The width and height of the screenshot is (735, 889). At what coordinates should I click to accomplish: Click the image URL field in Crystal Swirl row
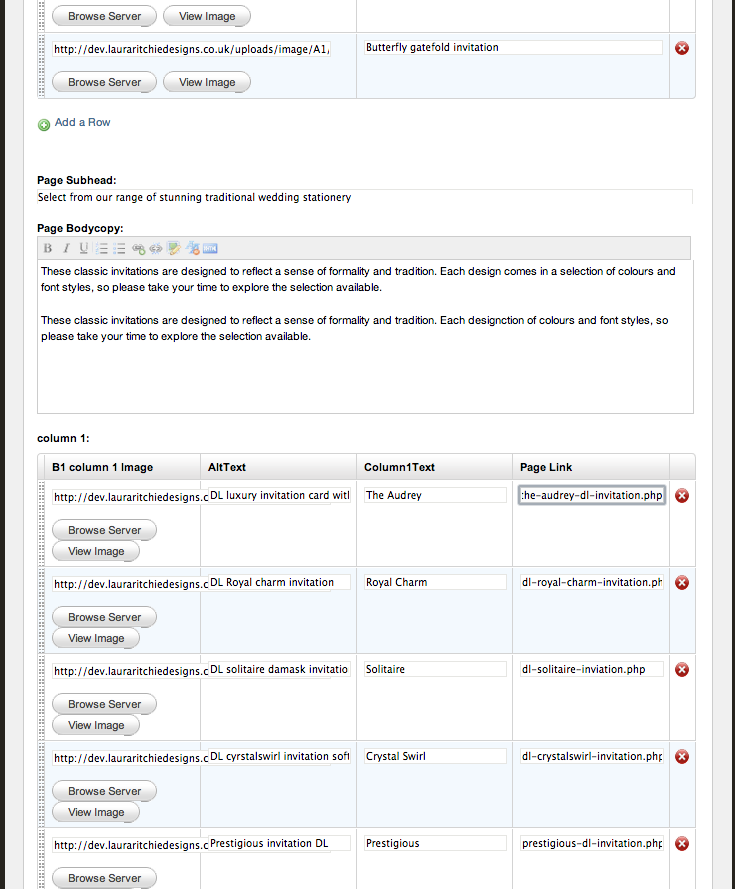(x=130, y=758)
